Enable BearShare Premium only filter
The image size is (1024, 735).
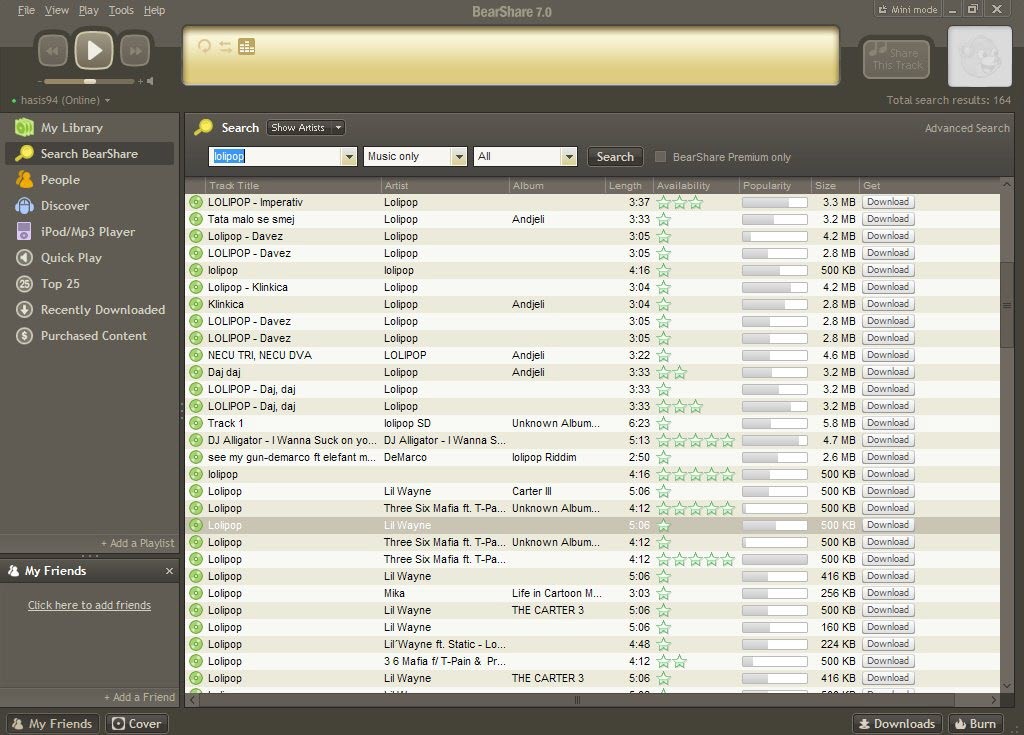click(x=660, y=156)
